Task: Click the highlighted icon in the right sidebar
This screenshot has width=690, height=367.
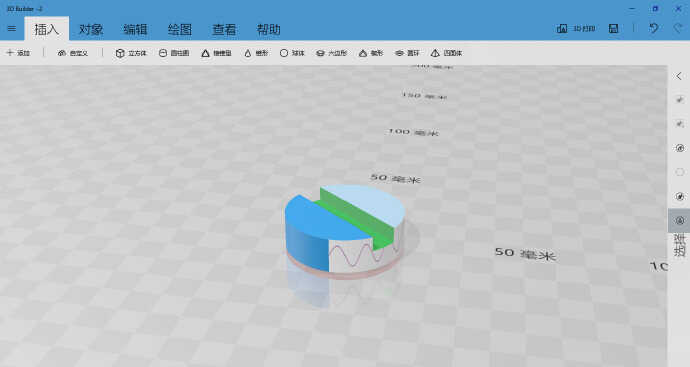Action: [679, 220]
